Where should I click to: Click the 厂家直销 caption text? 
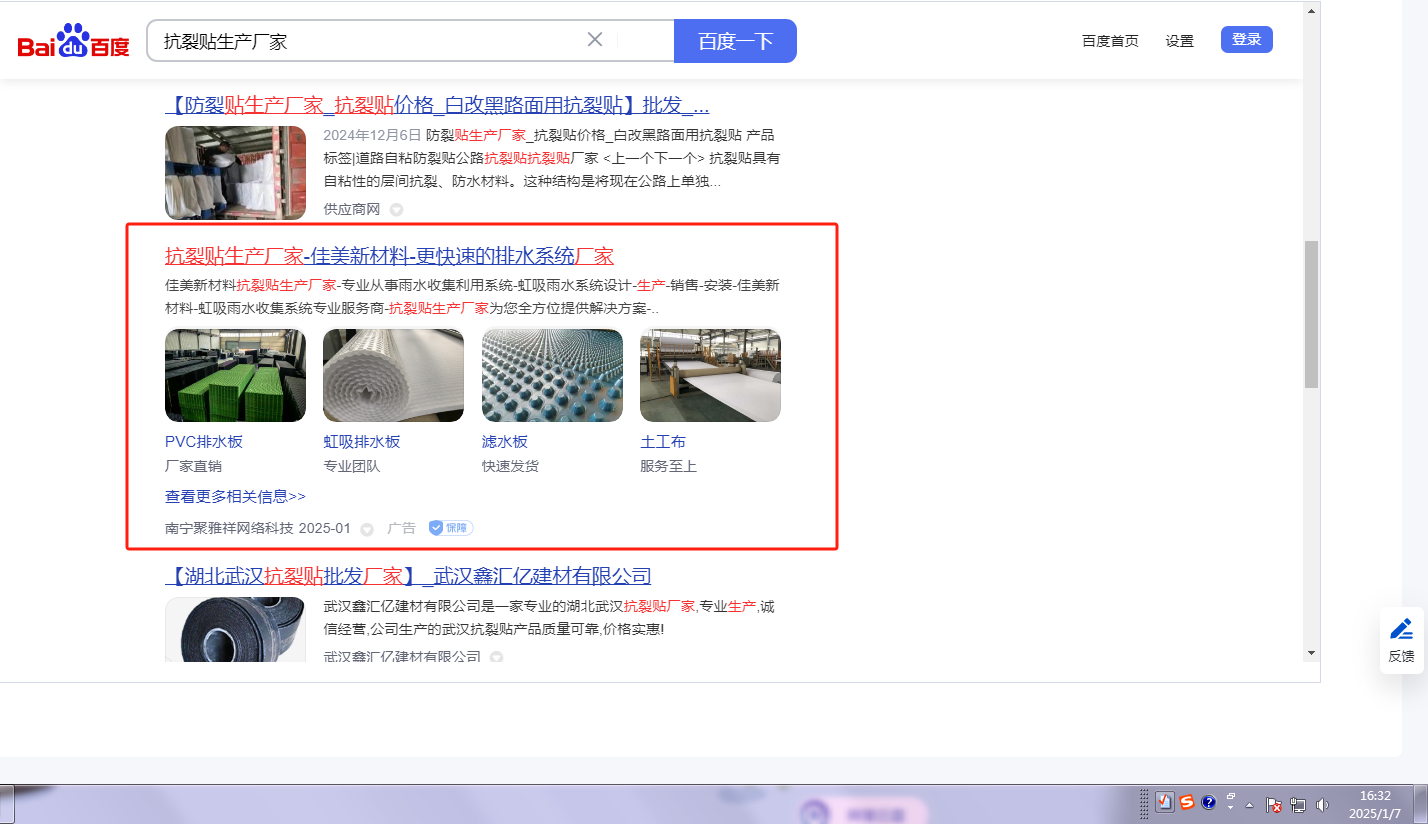[193, 466]
